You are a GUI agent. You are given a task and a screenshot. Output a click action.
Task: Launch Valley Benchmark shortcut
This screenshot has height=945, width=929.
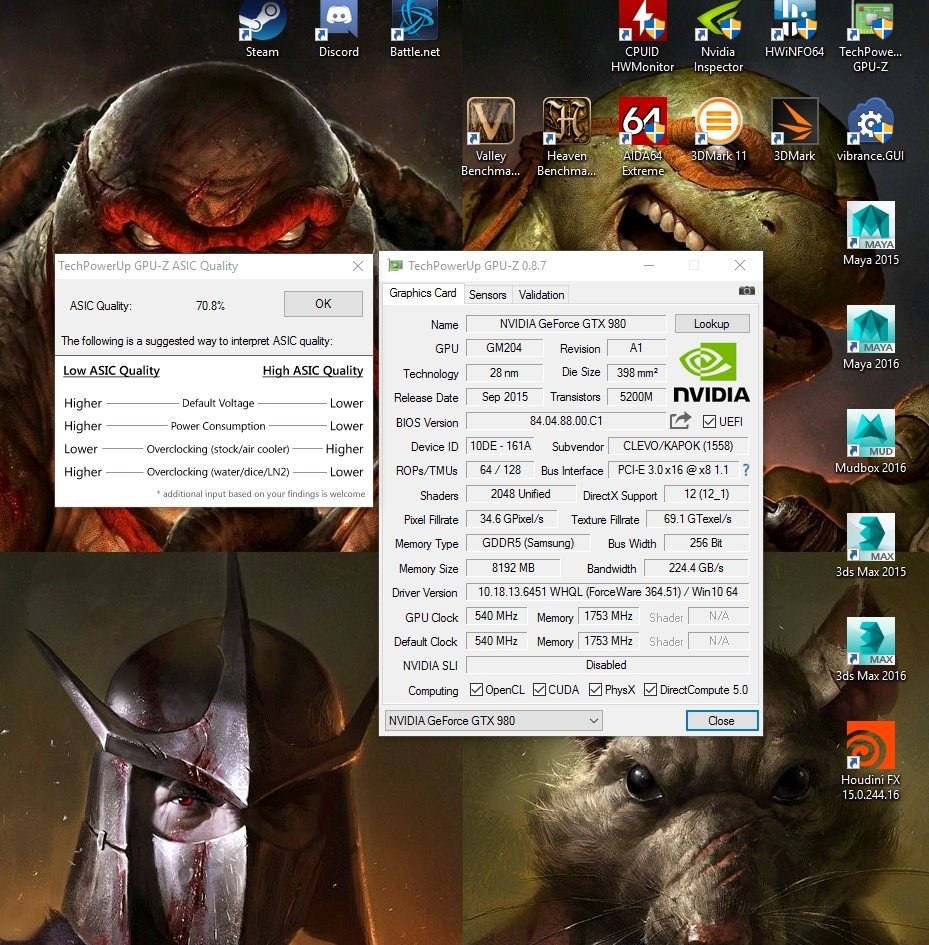pyautogui.click(x=490, y=137)
